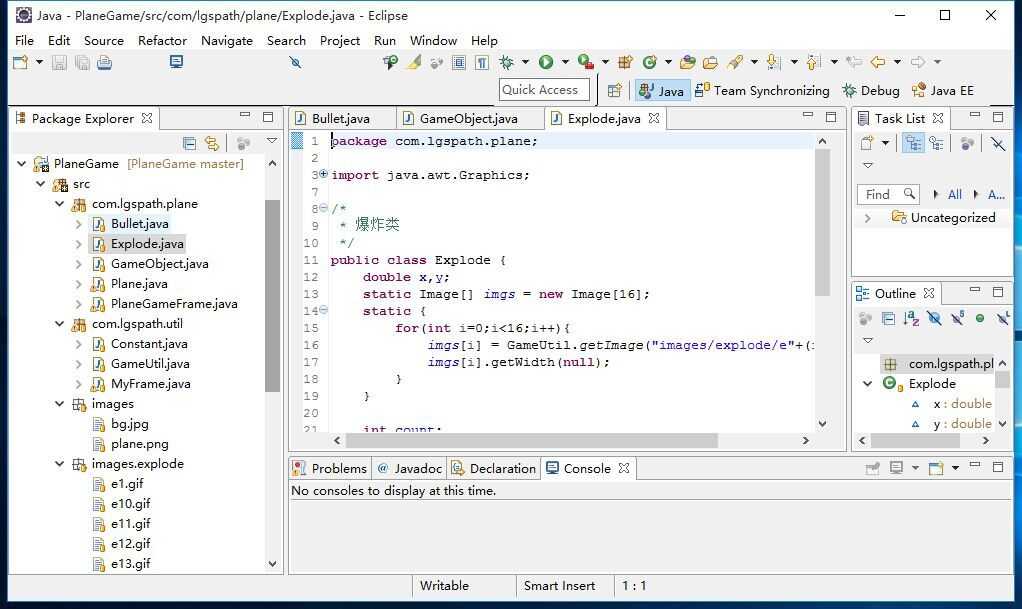Screen dimensions: 1022x609
Task: Toggle Hide Fields in Outline view
Action: (934, 319)
